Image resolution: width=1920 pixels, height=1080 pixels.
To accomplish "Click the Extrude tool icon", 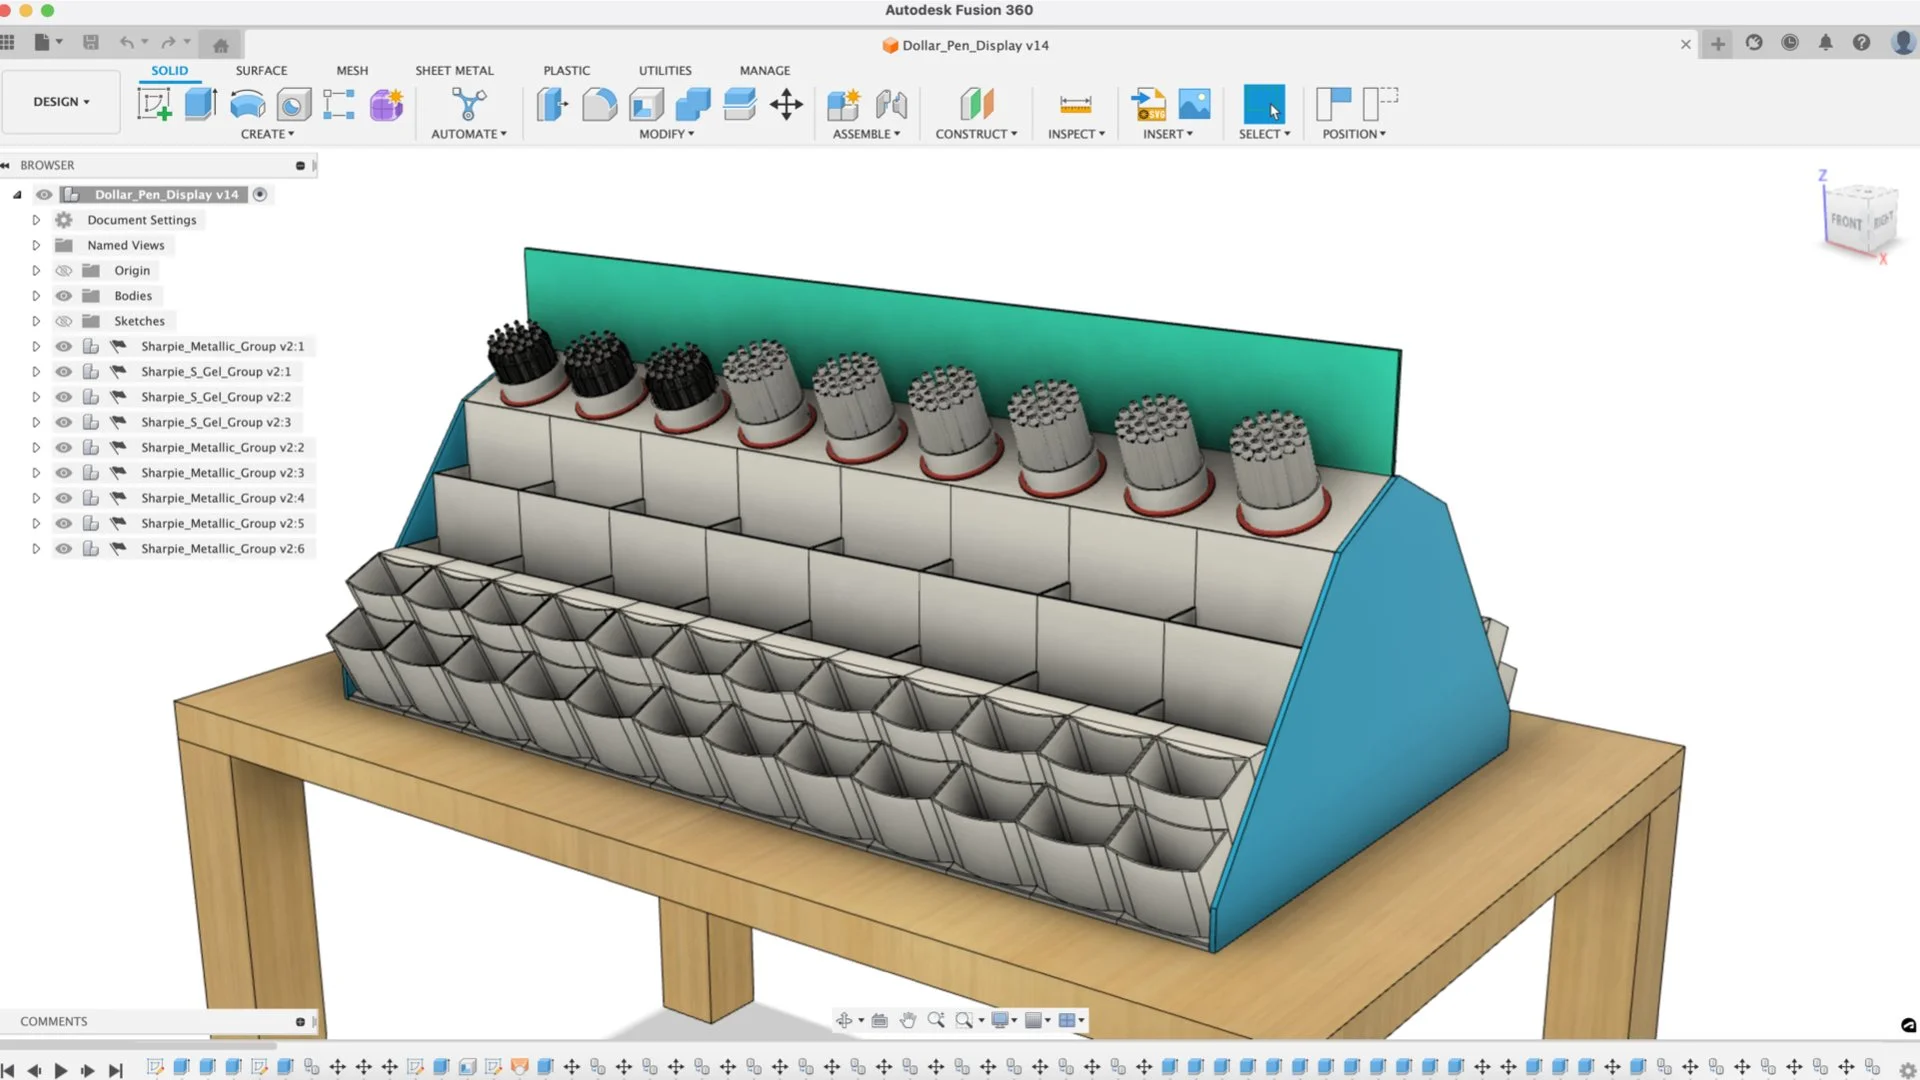I will pos(201,104).
